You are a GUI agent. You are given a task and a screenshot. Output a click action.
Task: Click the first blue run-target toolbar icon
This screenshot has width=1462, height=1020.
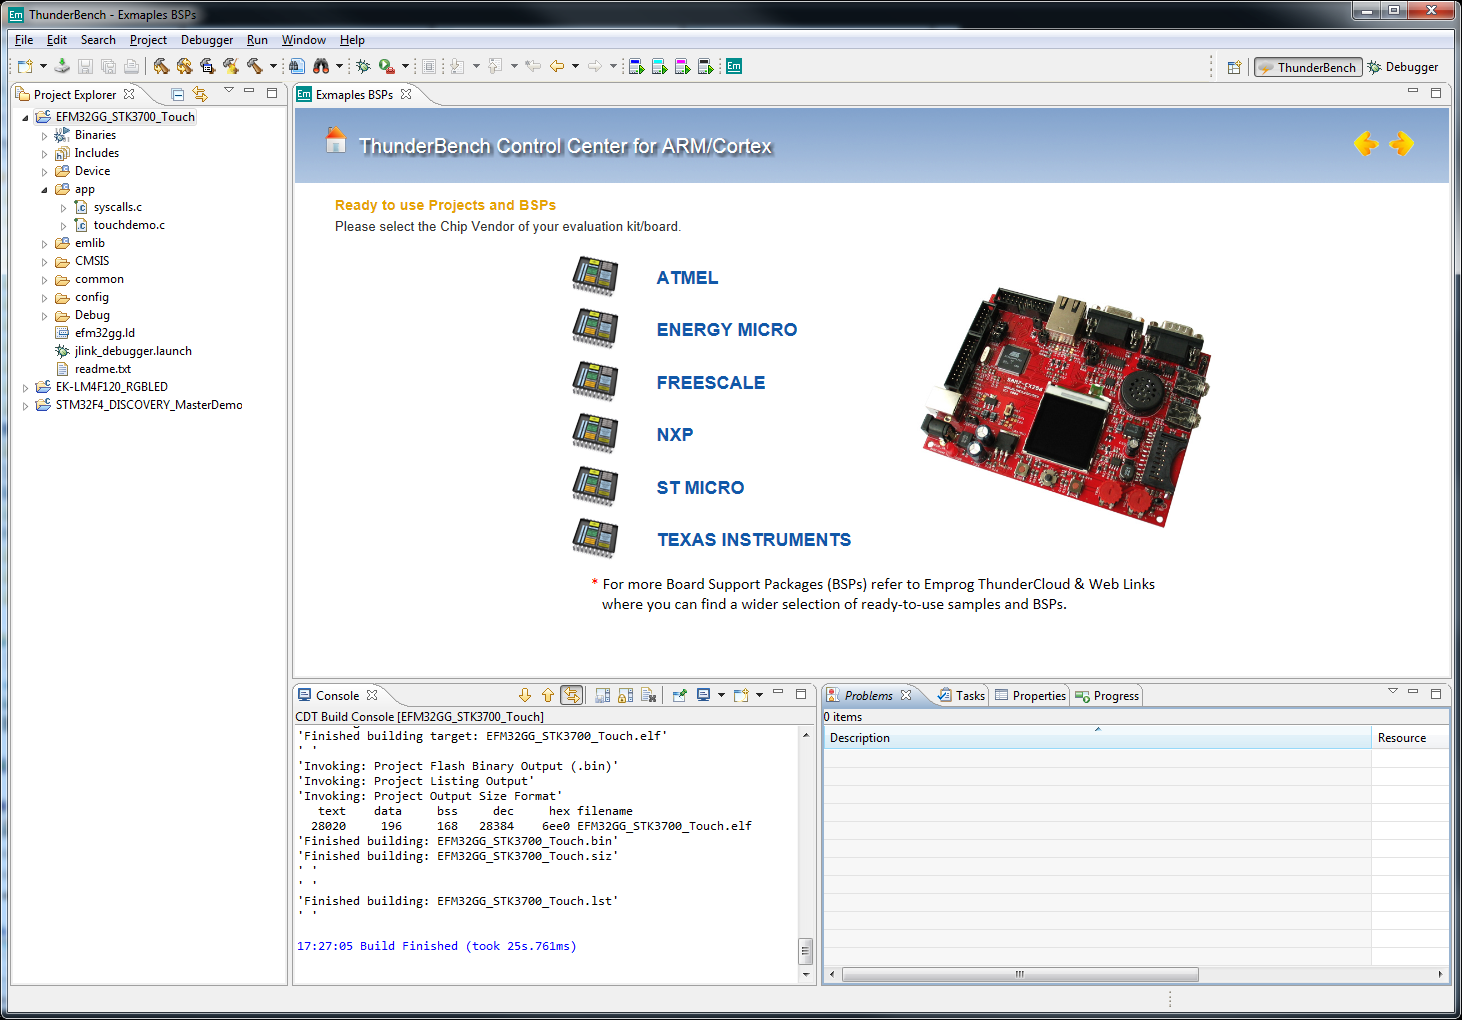click(x=636, y=66)
